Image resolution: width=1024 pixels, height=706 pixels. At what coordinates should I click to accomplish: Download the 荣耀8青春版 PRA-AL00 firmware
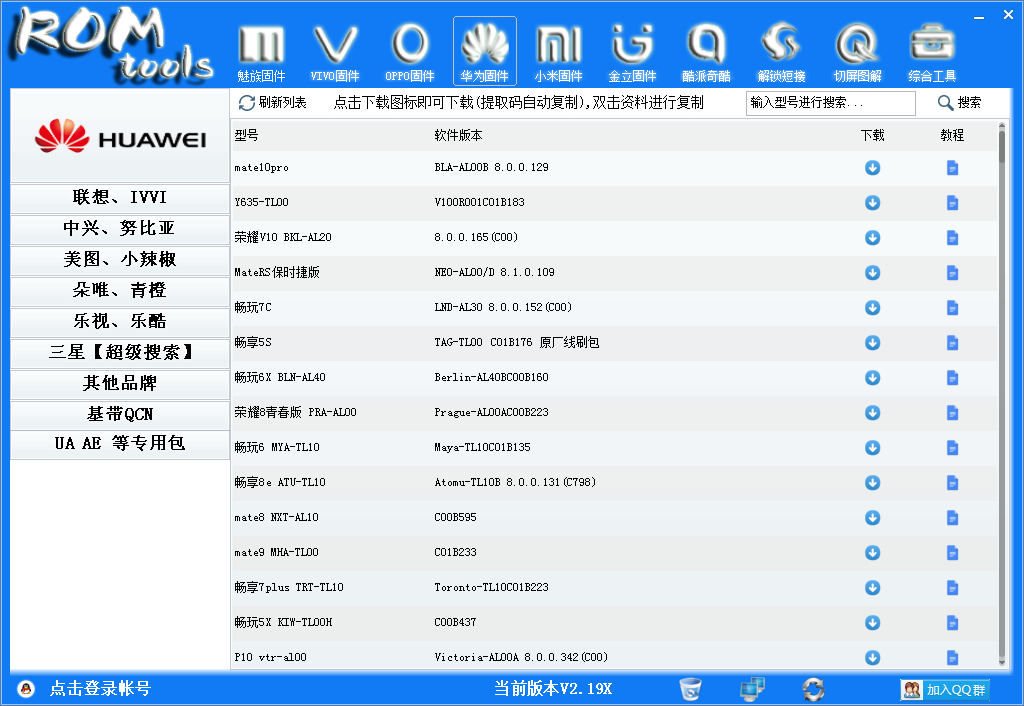872,413
